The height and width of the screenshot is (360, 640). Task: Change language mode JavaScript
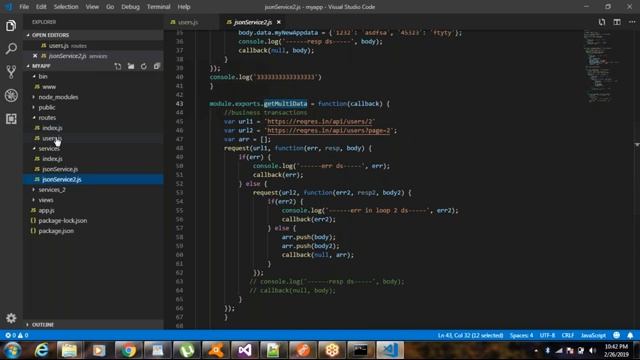pos(593,335)
